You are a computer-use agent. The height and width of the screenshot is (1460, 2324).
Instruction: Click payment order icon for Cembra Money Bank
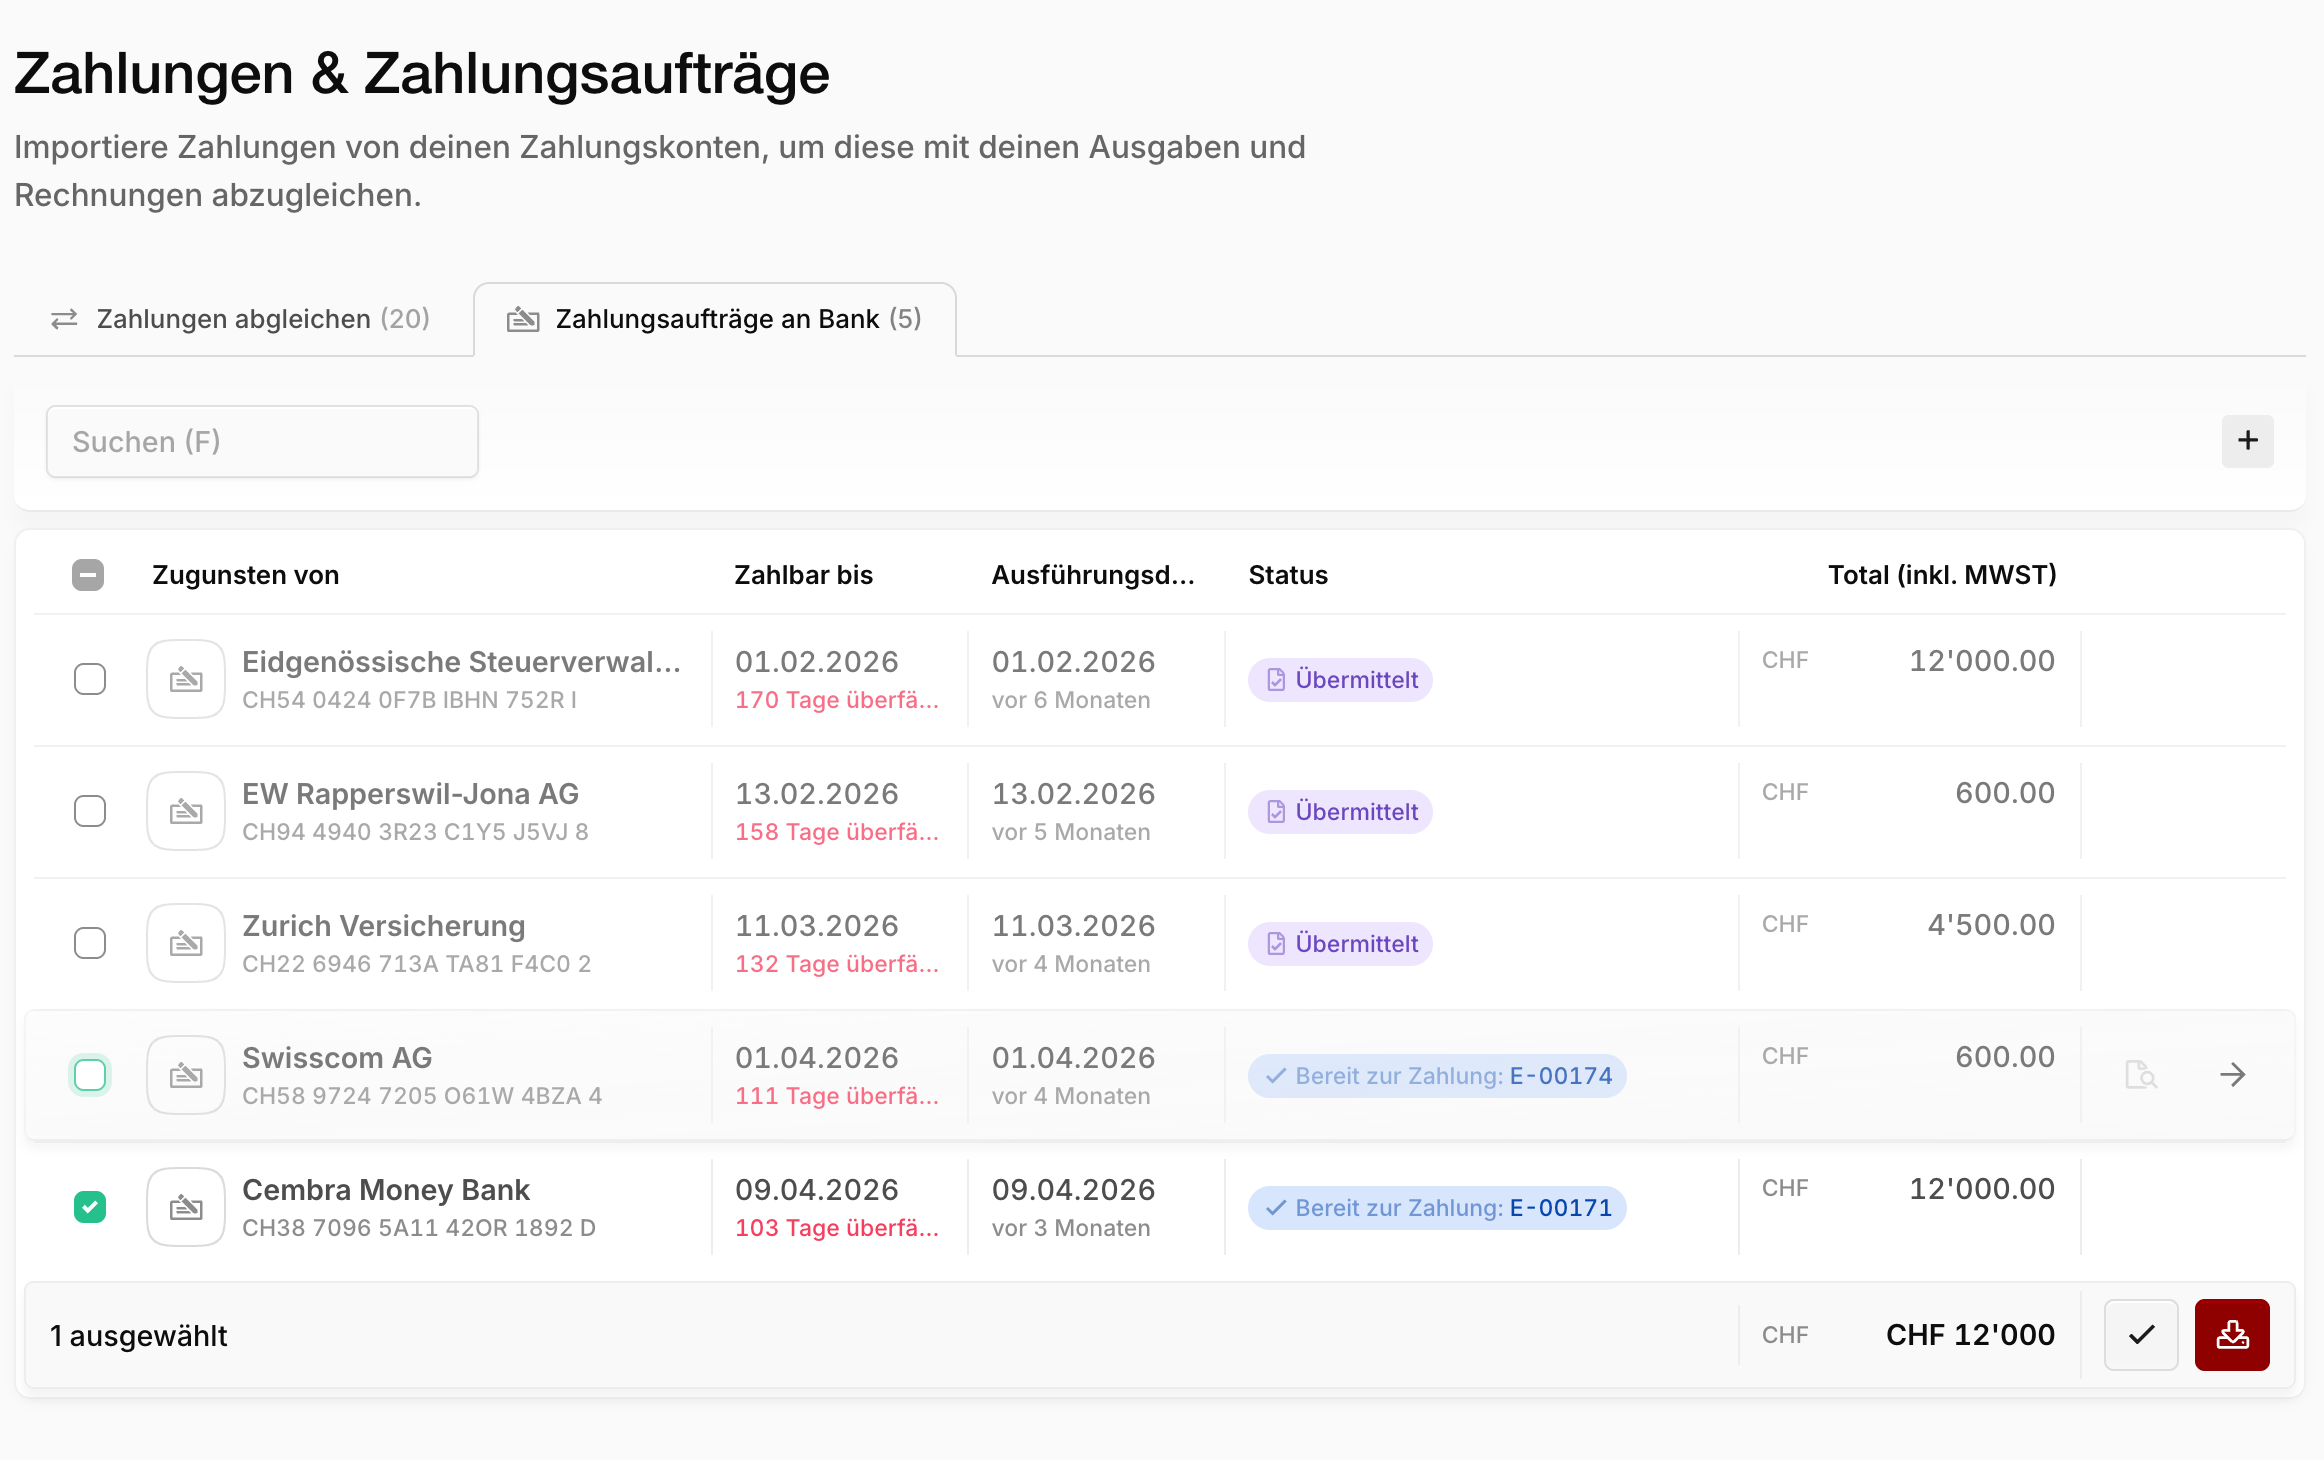[x=186, y=1207]
